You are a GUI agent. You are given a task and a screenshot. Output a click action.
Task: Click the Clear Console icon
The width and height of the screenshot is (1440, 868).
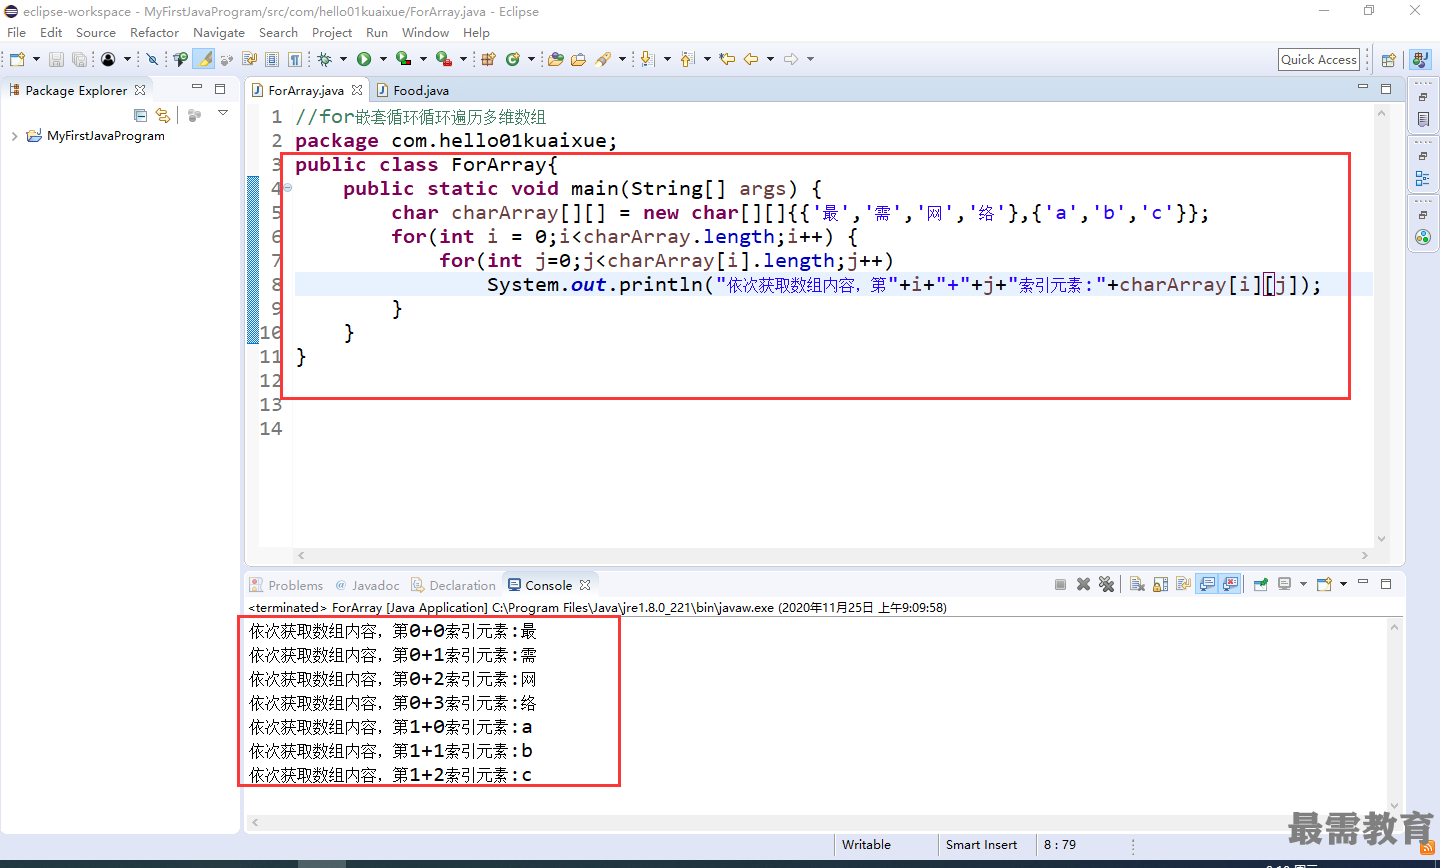click(x=1137, y=584)
